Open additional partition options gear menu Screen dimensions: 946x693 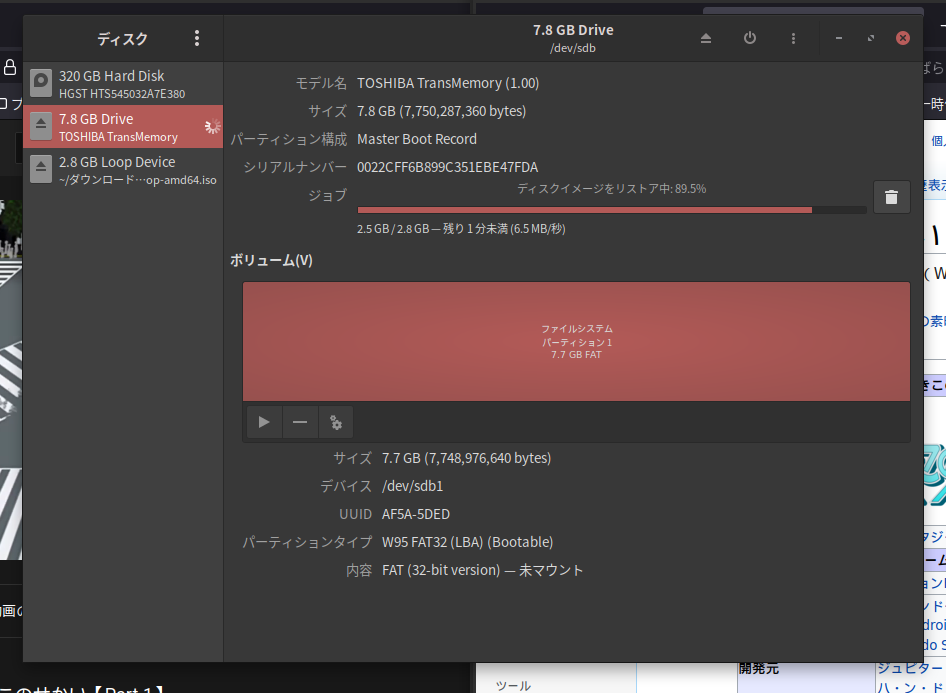[x=336, y=423]
